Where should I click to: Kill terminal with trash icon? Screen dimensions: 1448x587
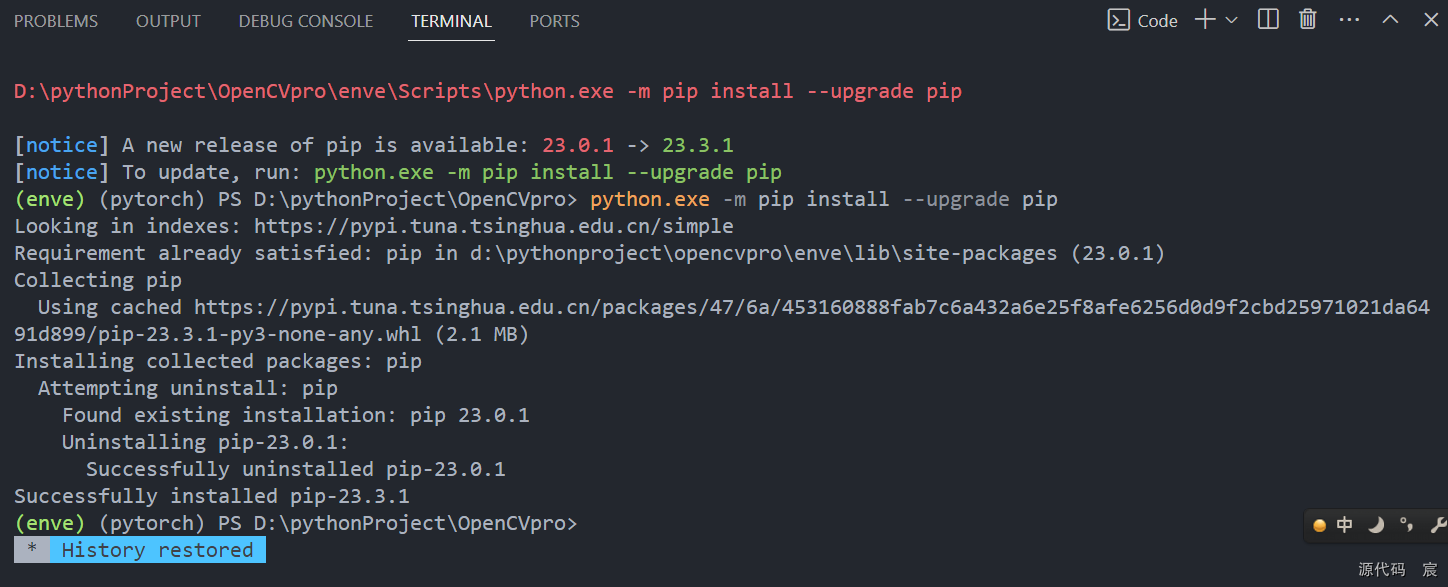[x=1308, y=19]
